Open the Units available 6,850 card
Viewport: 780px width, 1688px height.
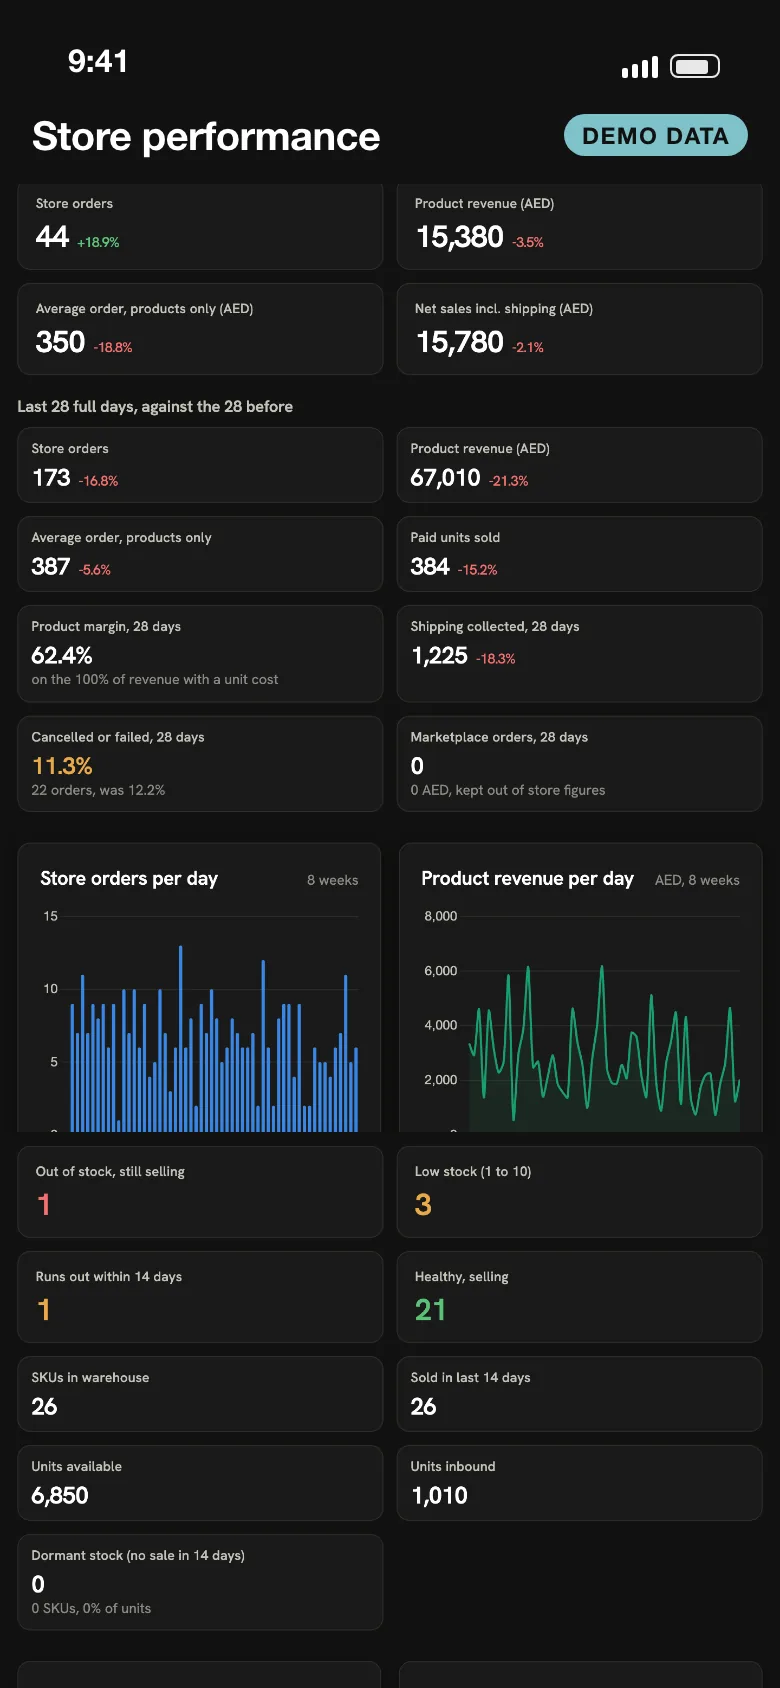point(200,1483)
